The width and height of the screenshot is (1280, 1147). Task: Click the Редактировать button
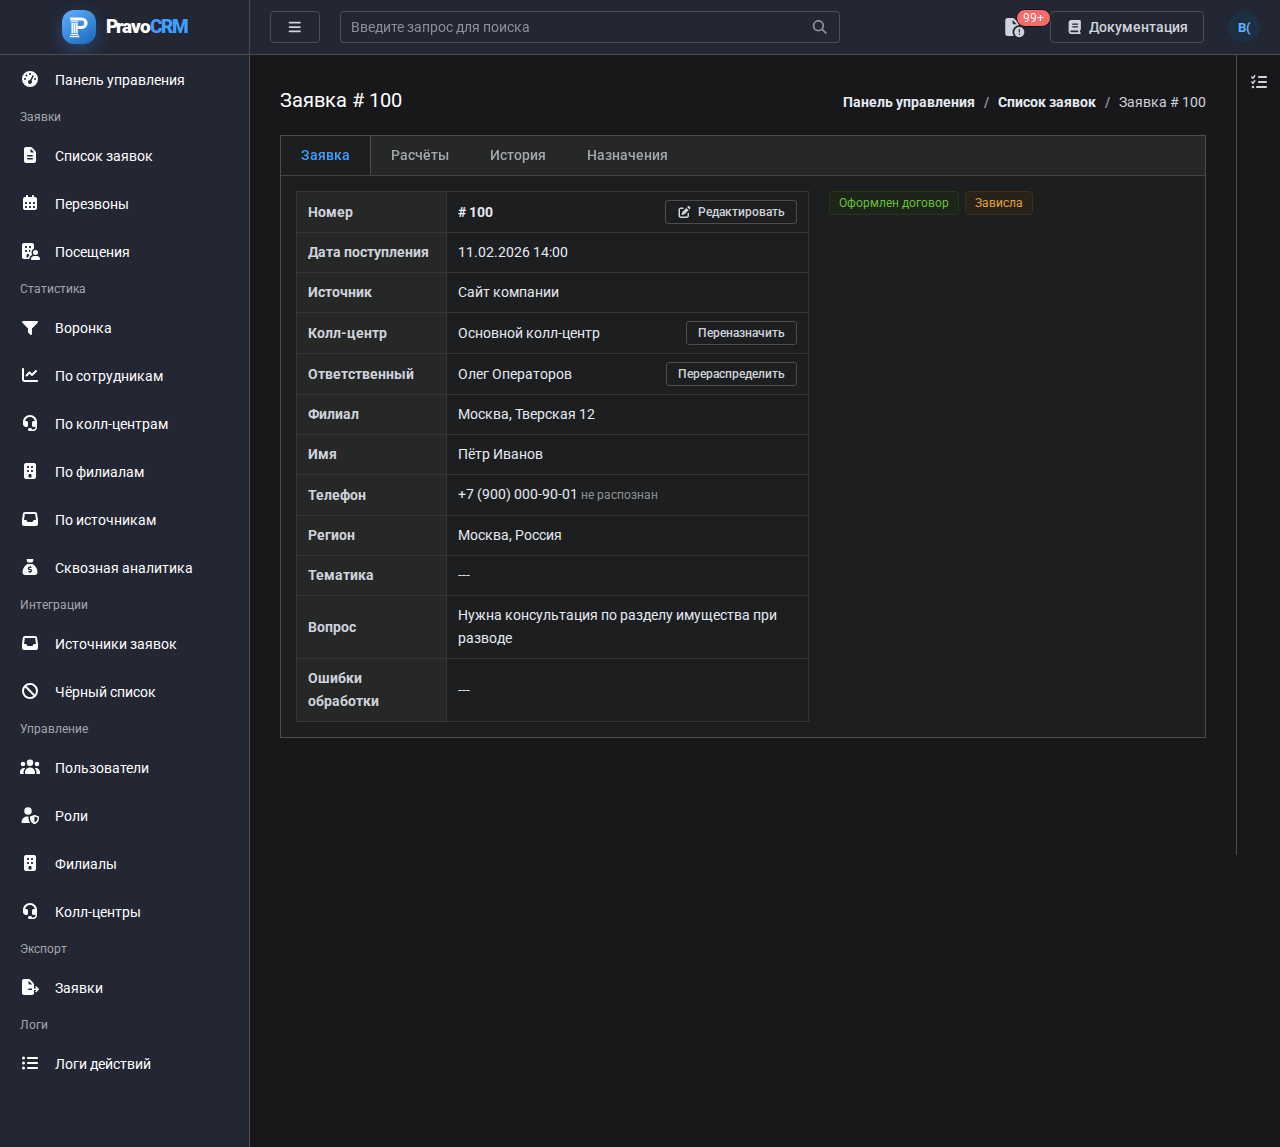pos(731,212)
